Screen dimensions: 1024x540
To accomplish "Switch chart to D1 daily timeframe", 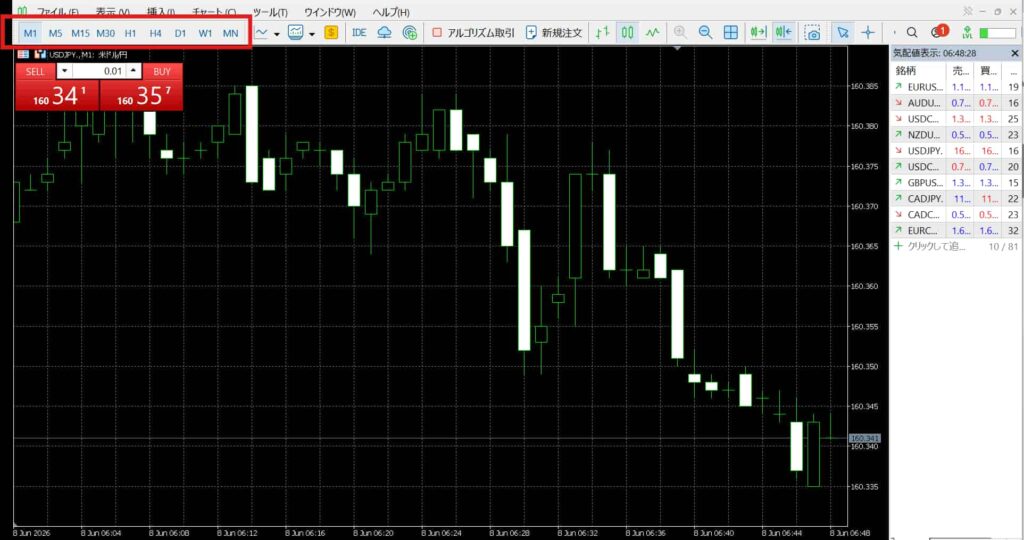I will (x=180, y=33).
